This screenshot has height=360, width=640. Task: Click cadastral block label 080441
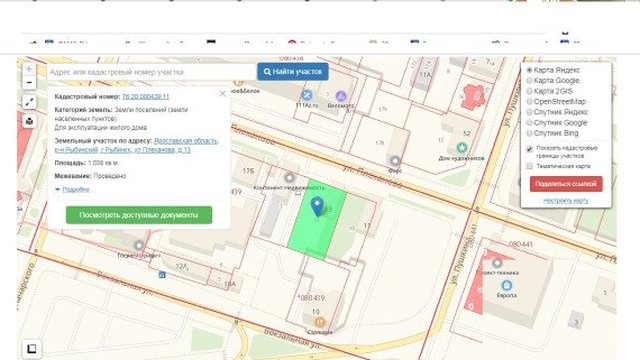coord(520,244)
